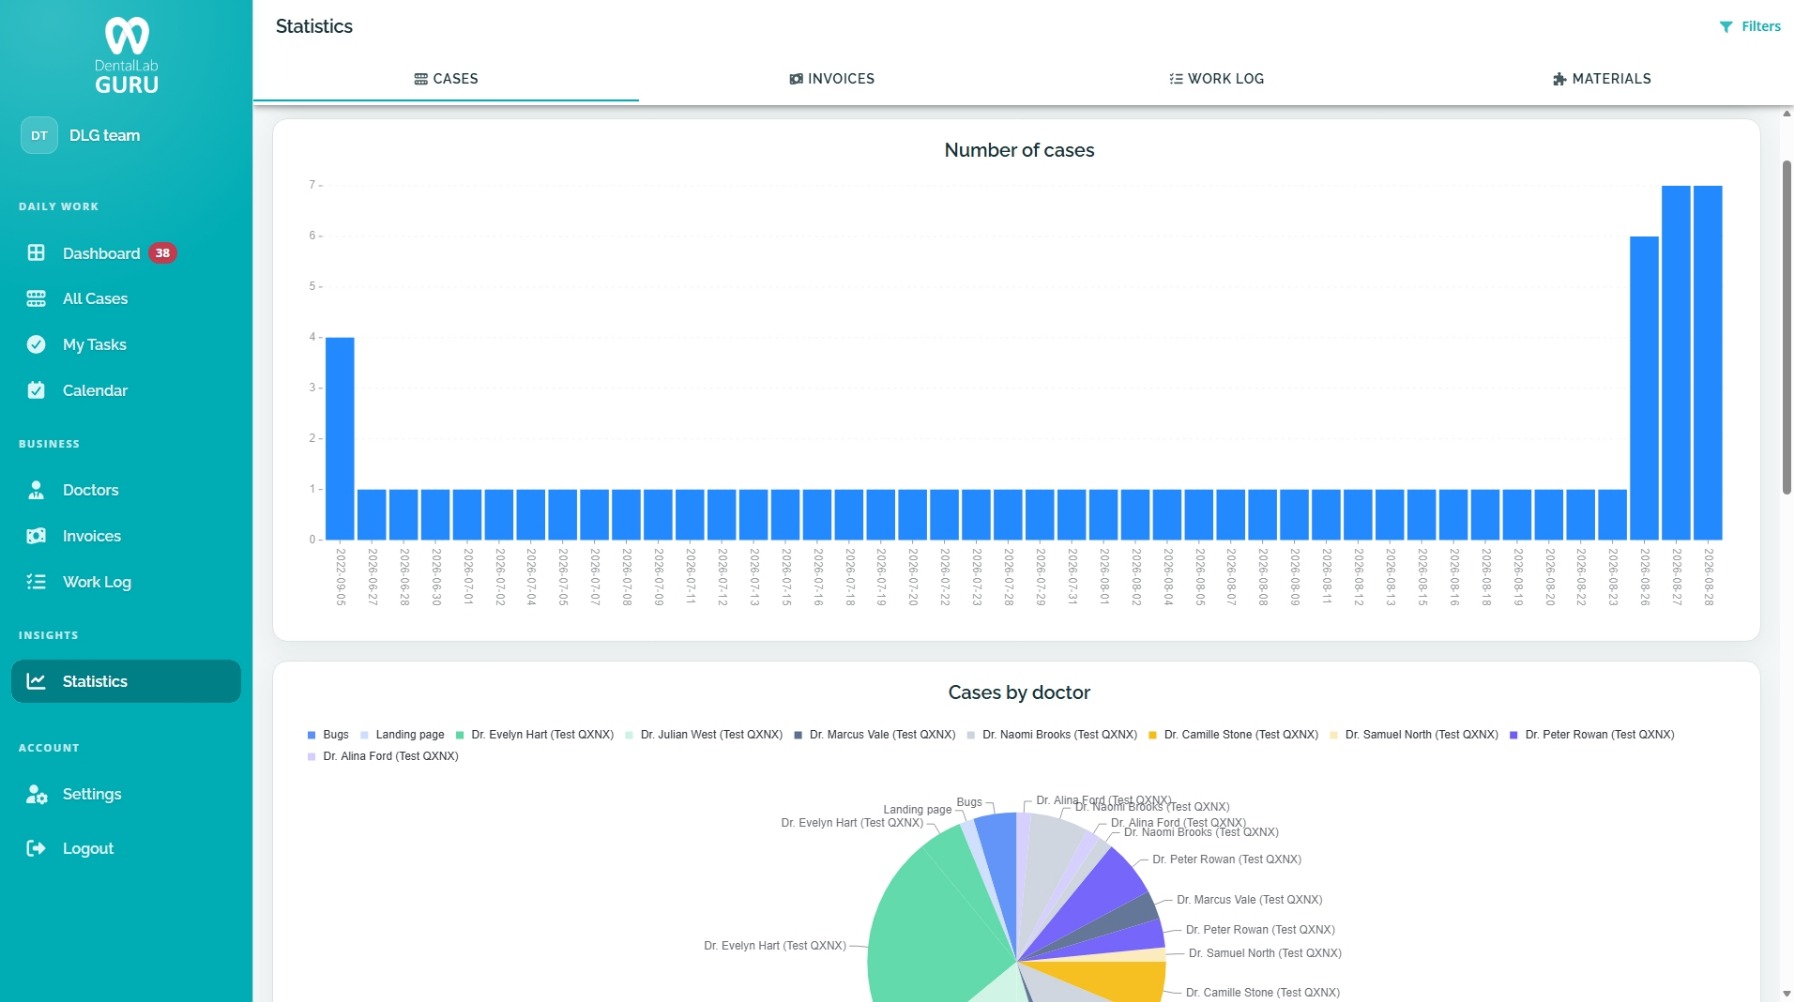Click the Statistics page title

314,27
